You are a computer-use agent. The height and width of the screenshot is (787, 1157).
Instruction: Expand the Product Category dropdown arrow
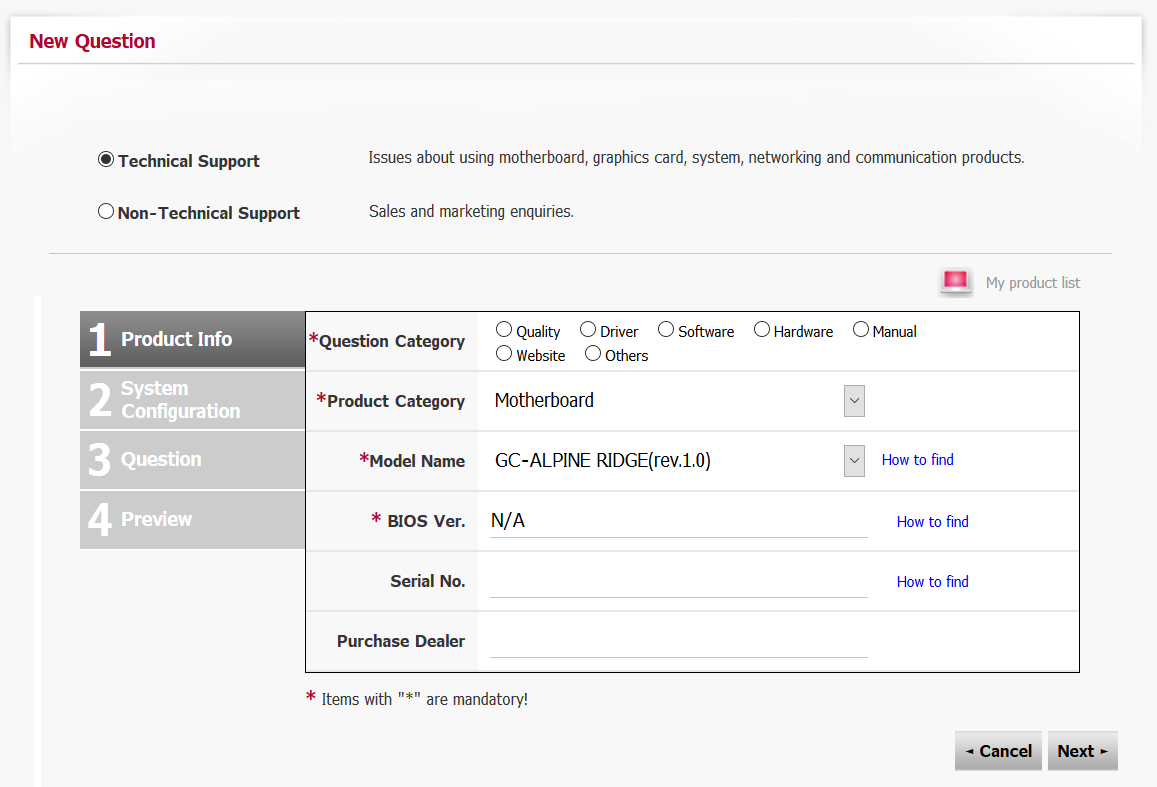tap(854, 401)
